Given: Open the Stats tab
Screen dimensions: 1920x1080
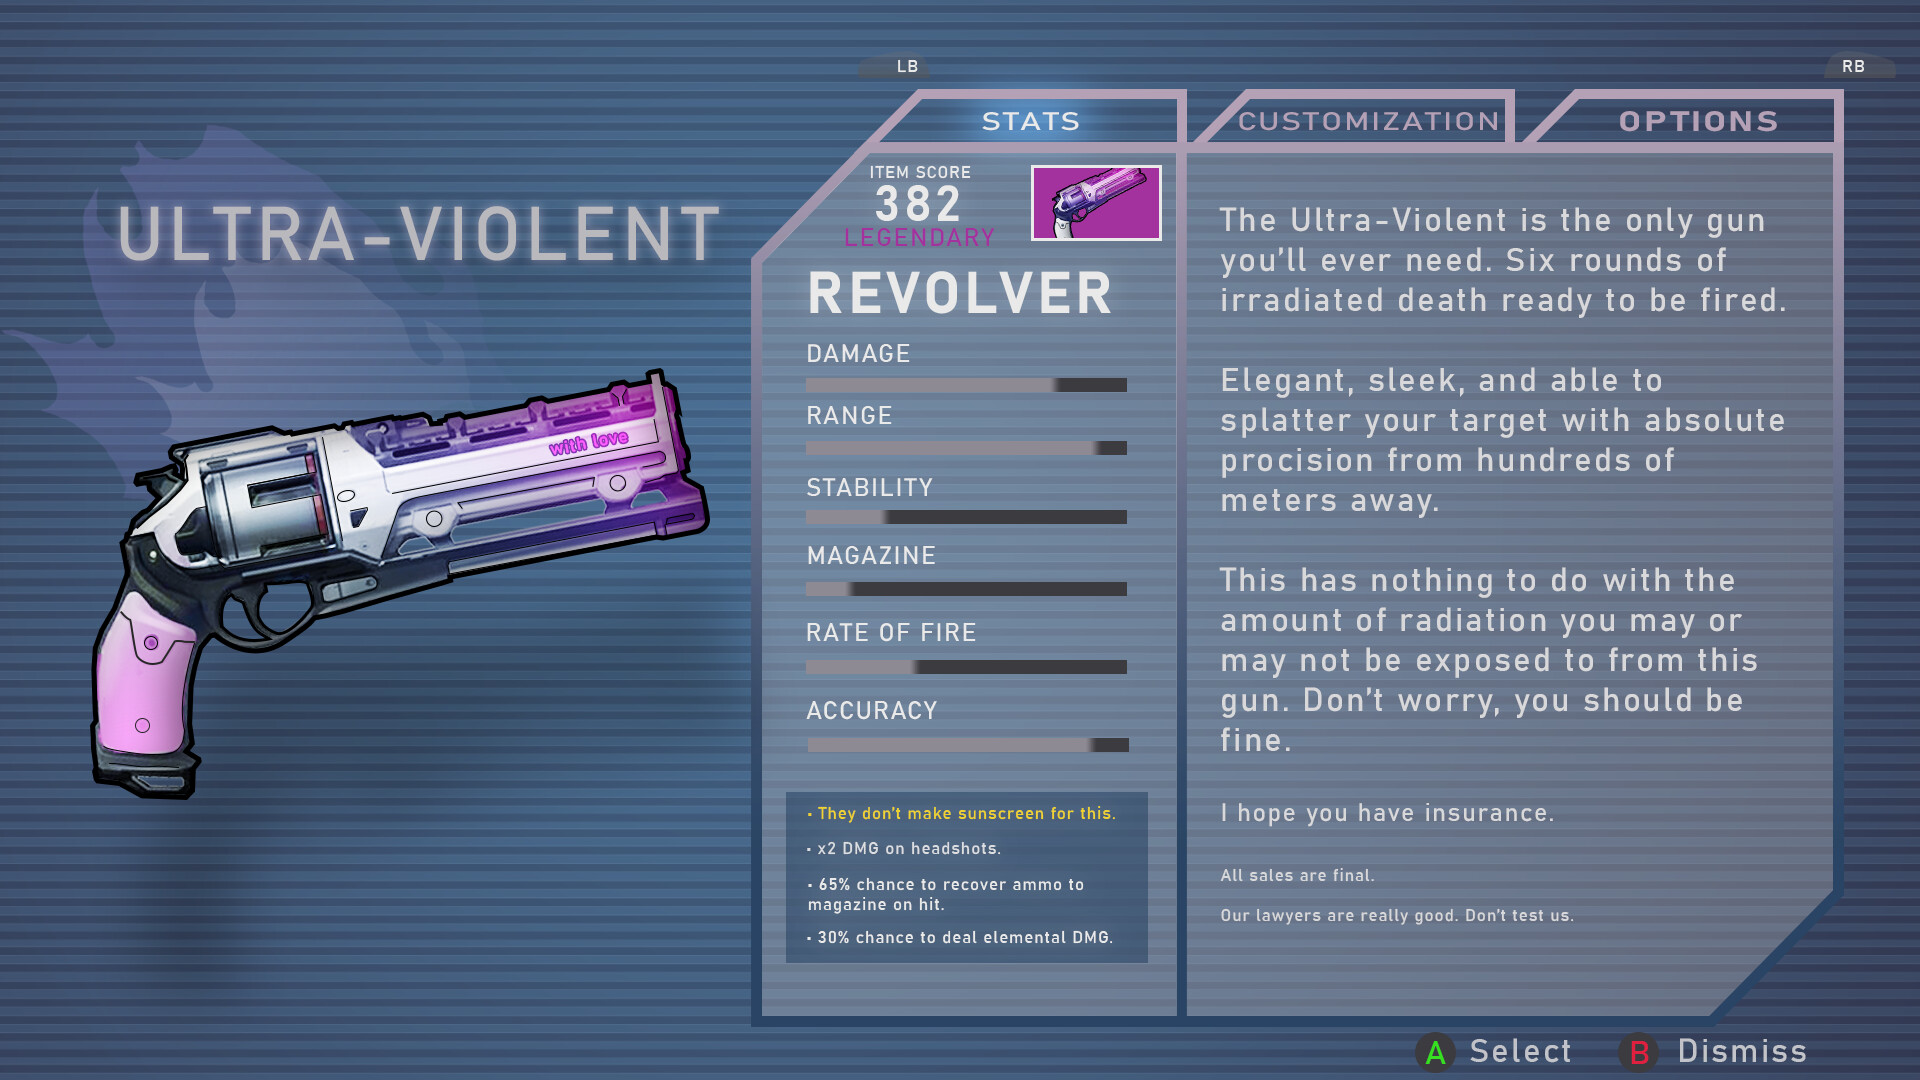Looking at the screenshot, I should click(x=1030, y=122).
